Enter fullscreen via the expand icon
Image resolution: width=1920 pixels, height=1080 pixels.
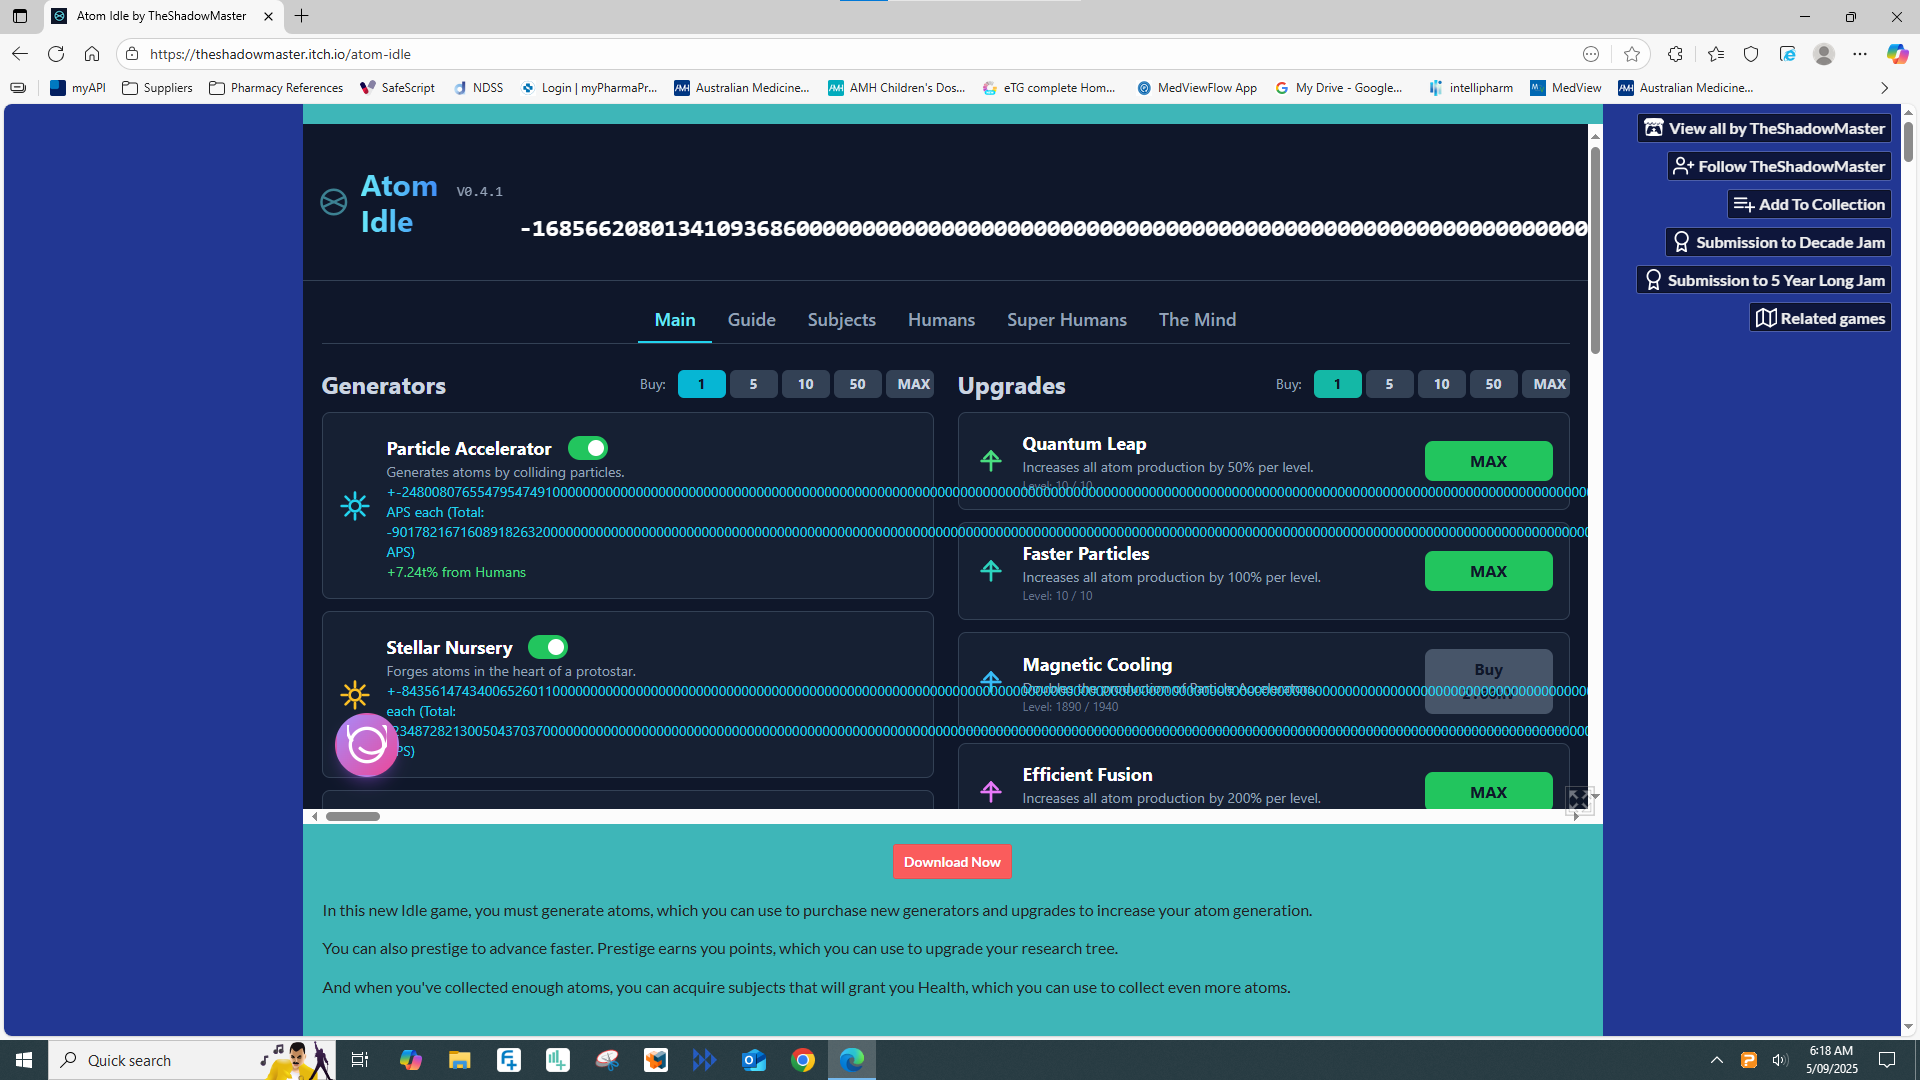pos(1578,799)
